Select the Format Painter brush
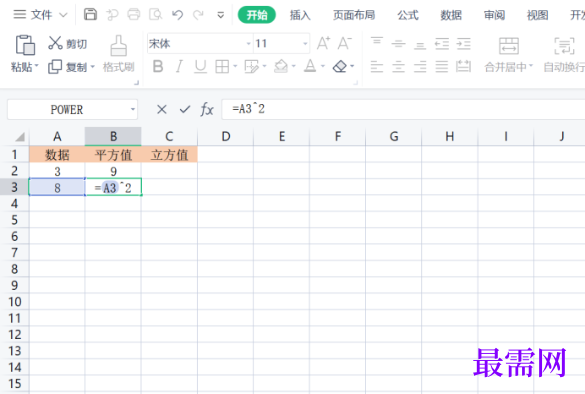The width and height of the screenshot is (585, 394). [x=118, y=46]
